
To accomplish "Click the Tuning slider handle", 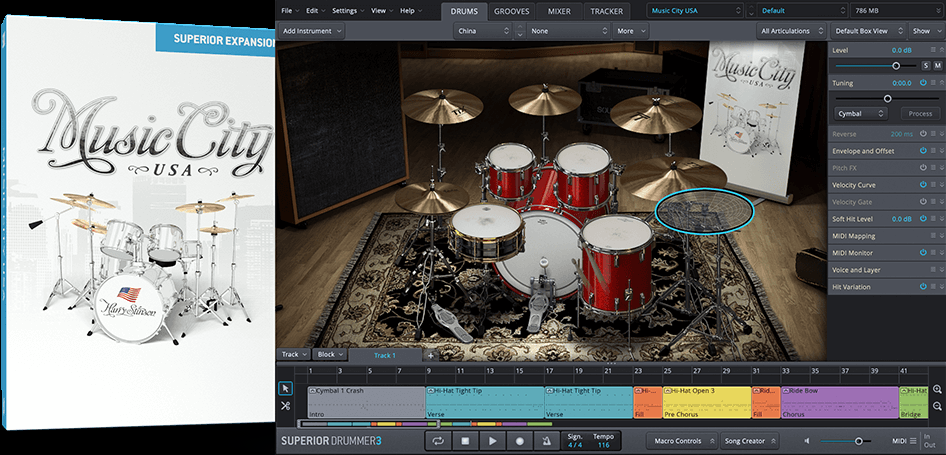I will [x=887, y=98].
